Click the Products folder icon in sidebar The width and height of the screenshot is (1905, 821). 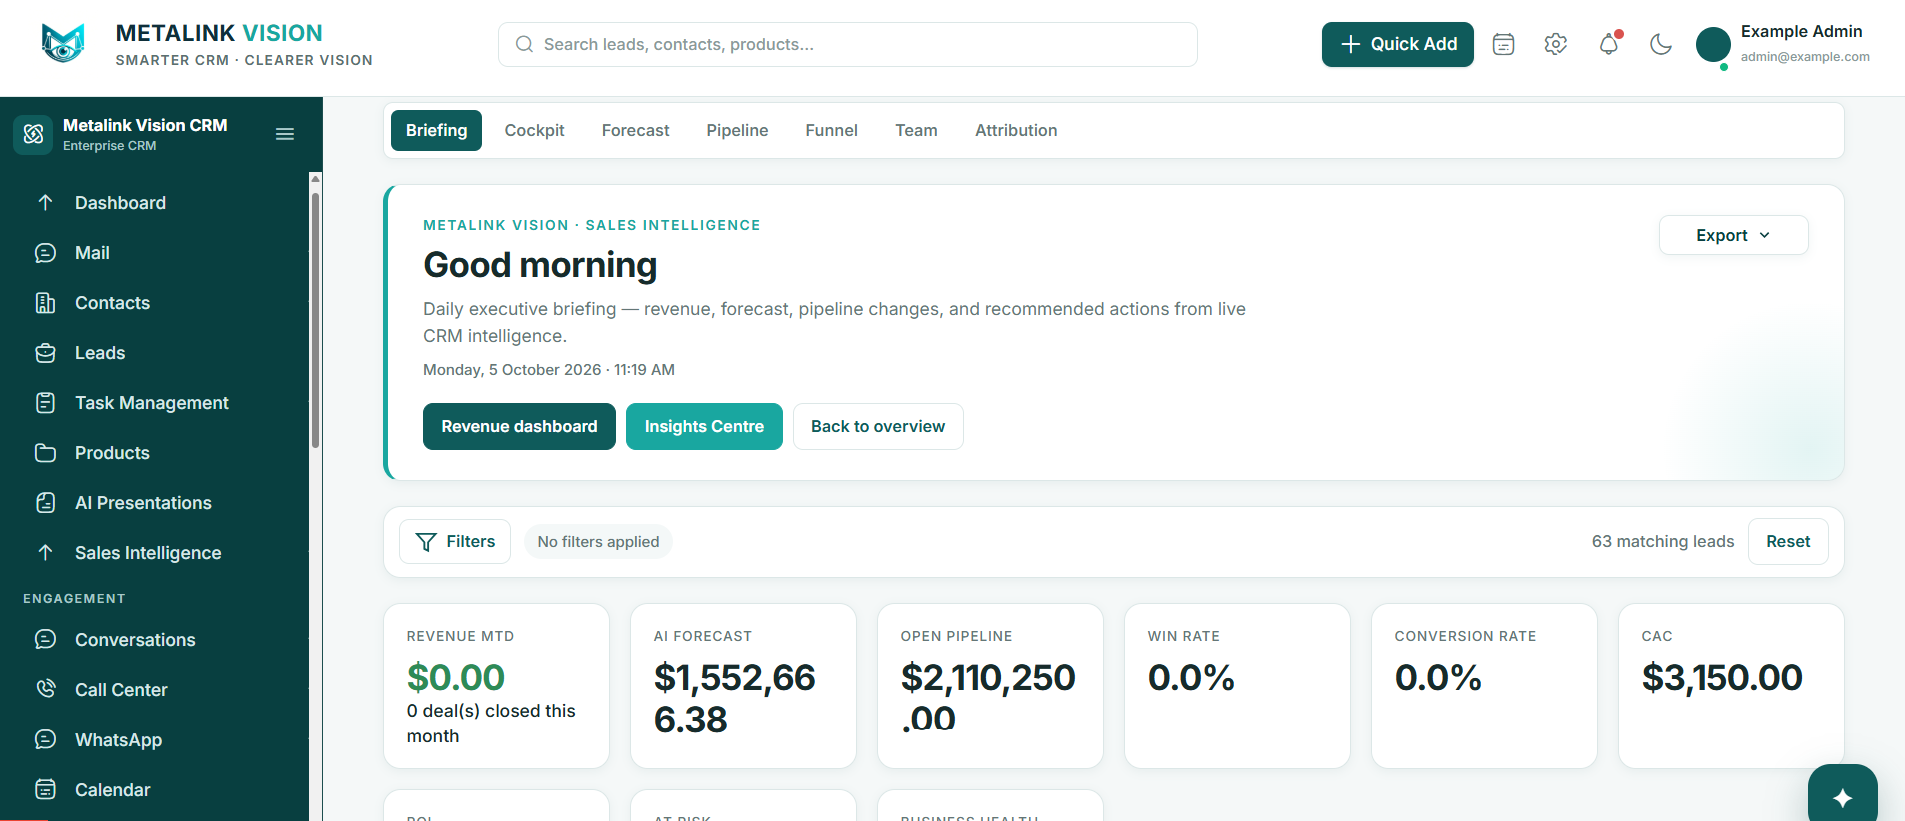click(x=45, y=452)
